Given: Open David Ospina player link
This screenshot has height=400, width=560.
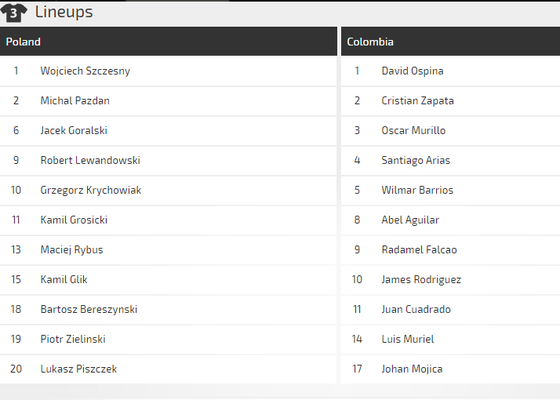Looking at the screenshot, I should pyautogui.click(x=412, y=71).
